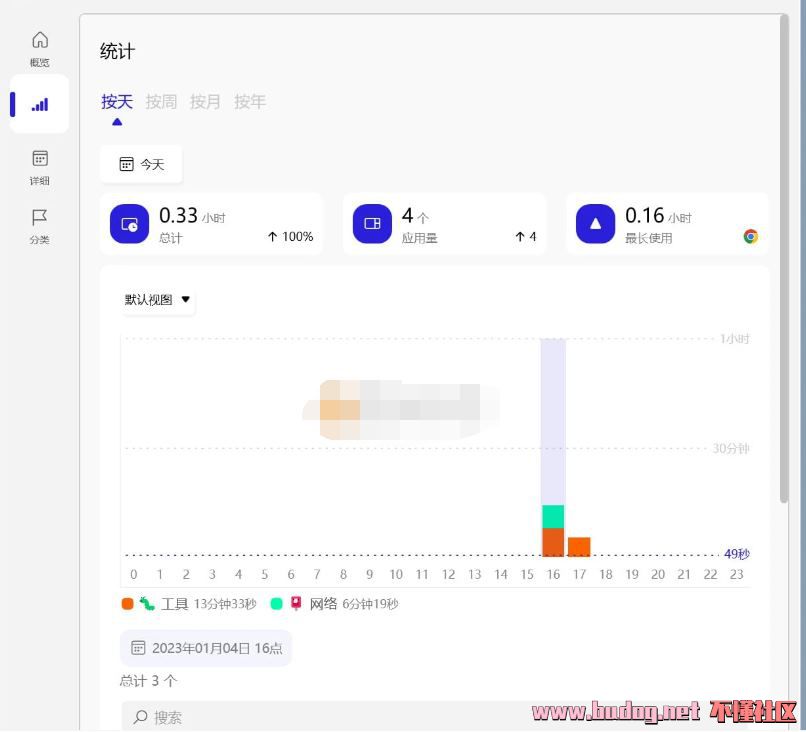Switch to the 按年 tab
The image size is (806, 732).
tap(249, 102)
